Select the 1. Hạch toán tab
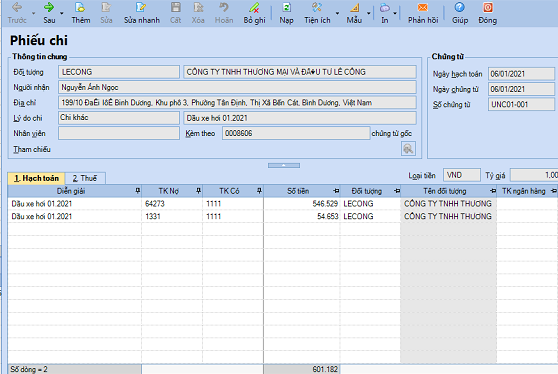The image size is (558, 374). click(36, 178)
